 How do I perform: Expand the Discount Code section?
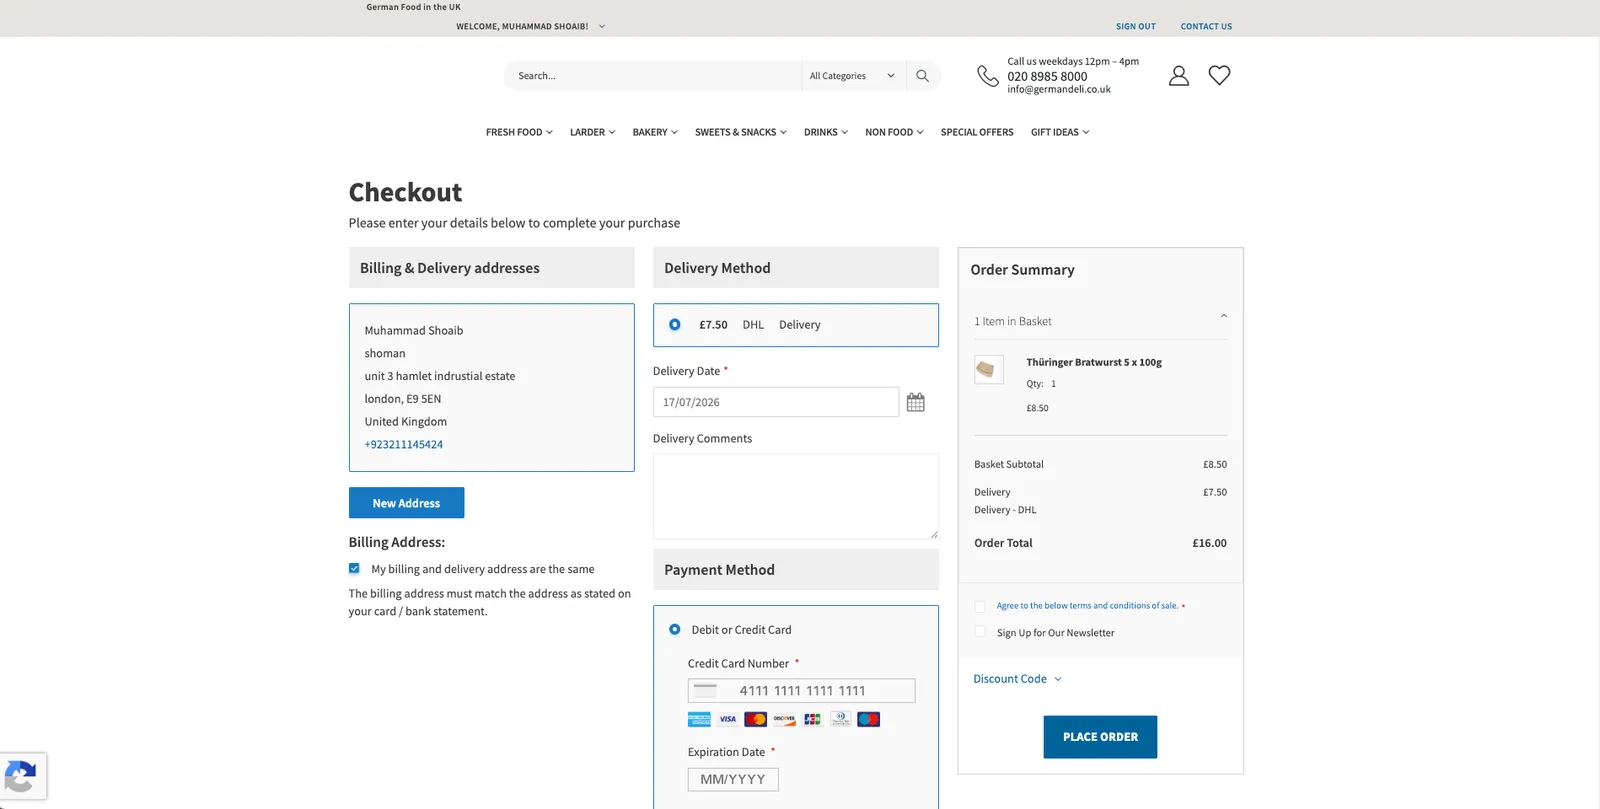pyautogui.click(x=1017, y=679)
